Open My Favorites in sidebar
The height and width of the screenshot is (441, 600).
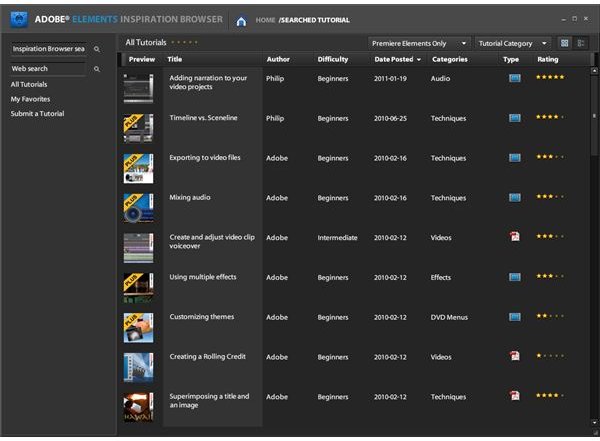click(x=30, y=99)
